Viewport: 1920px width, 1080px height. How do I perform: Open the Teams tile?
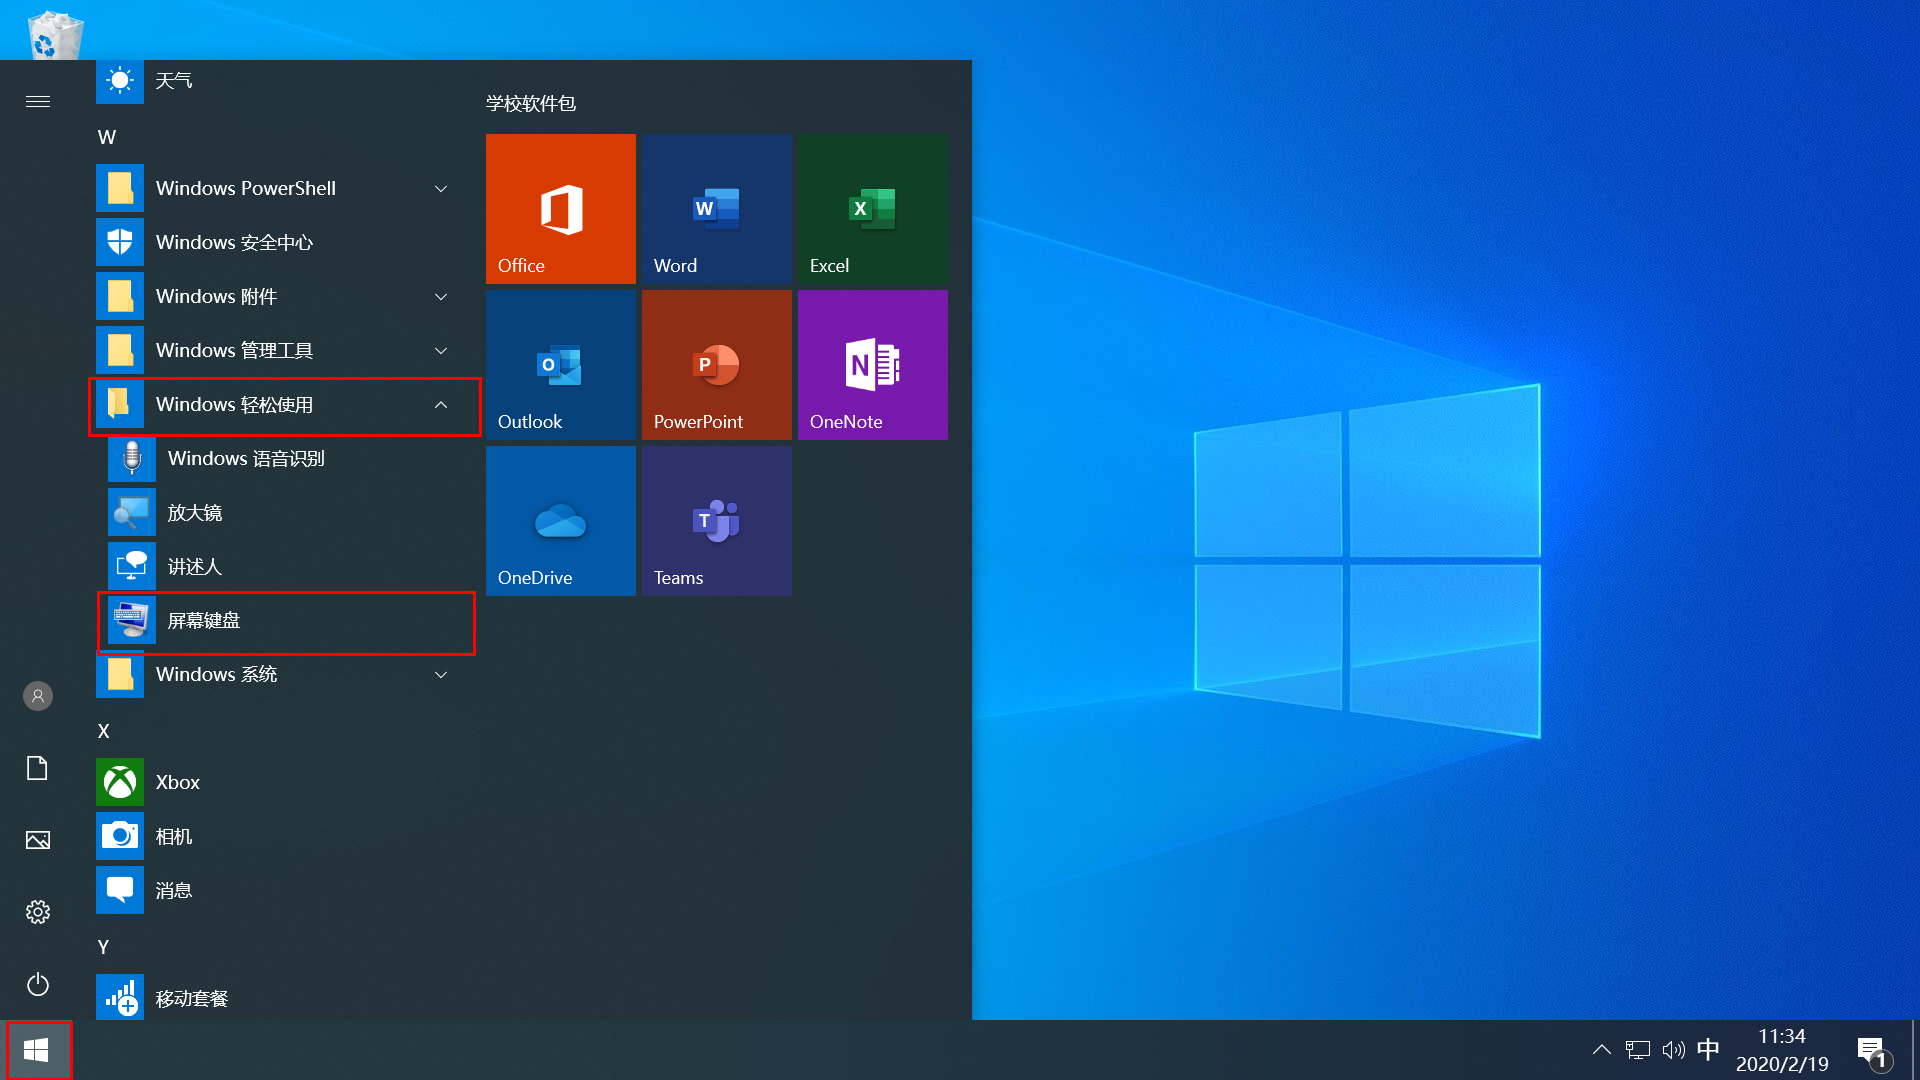717,521
